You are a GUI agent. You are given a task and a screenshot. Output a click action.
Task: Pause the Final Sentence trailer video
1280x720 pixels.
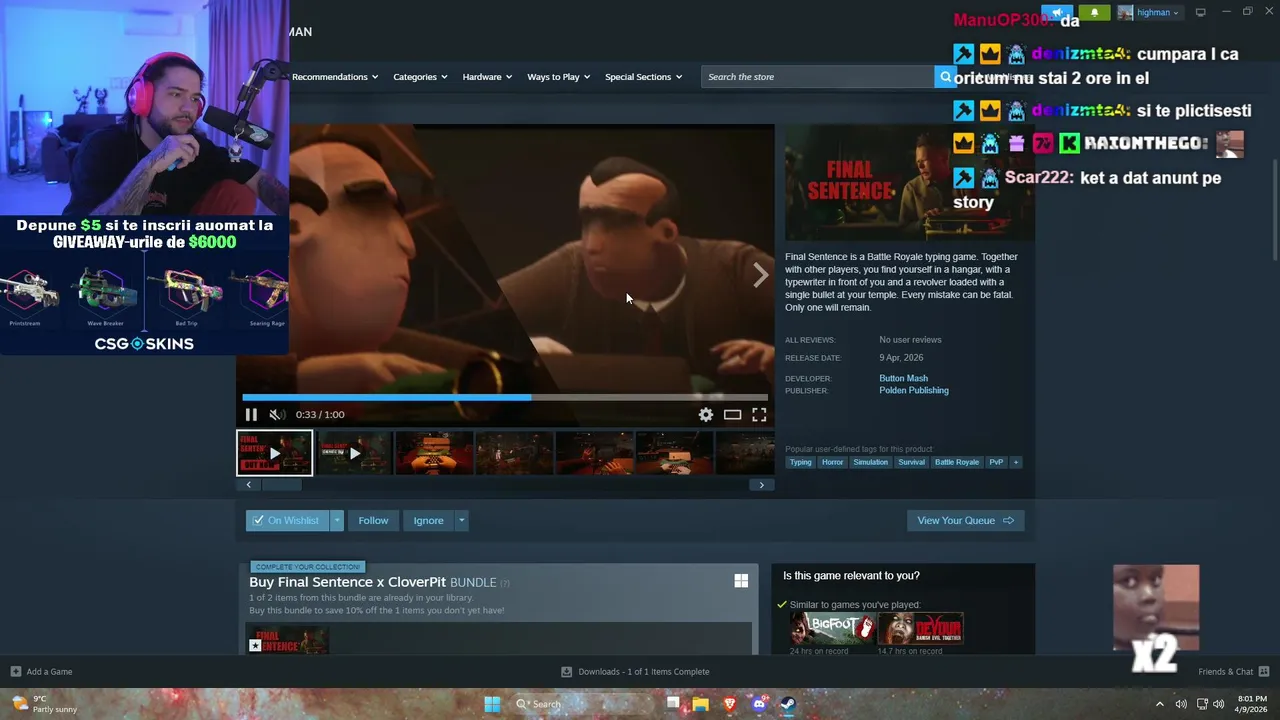click(251, 415)
